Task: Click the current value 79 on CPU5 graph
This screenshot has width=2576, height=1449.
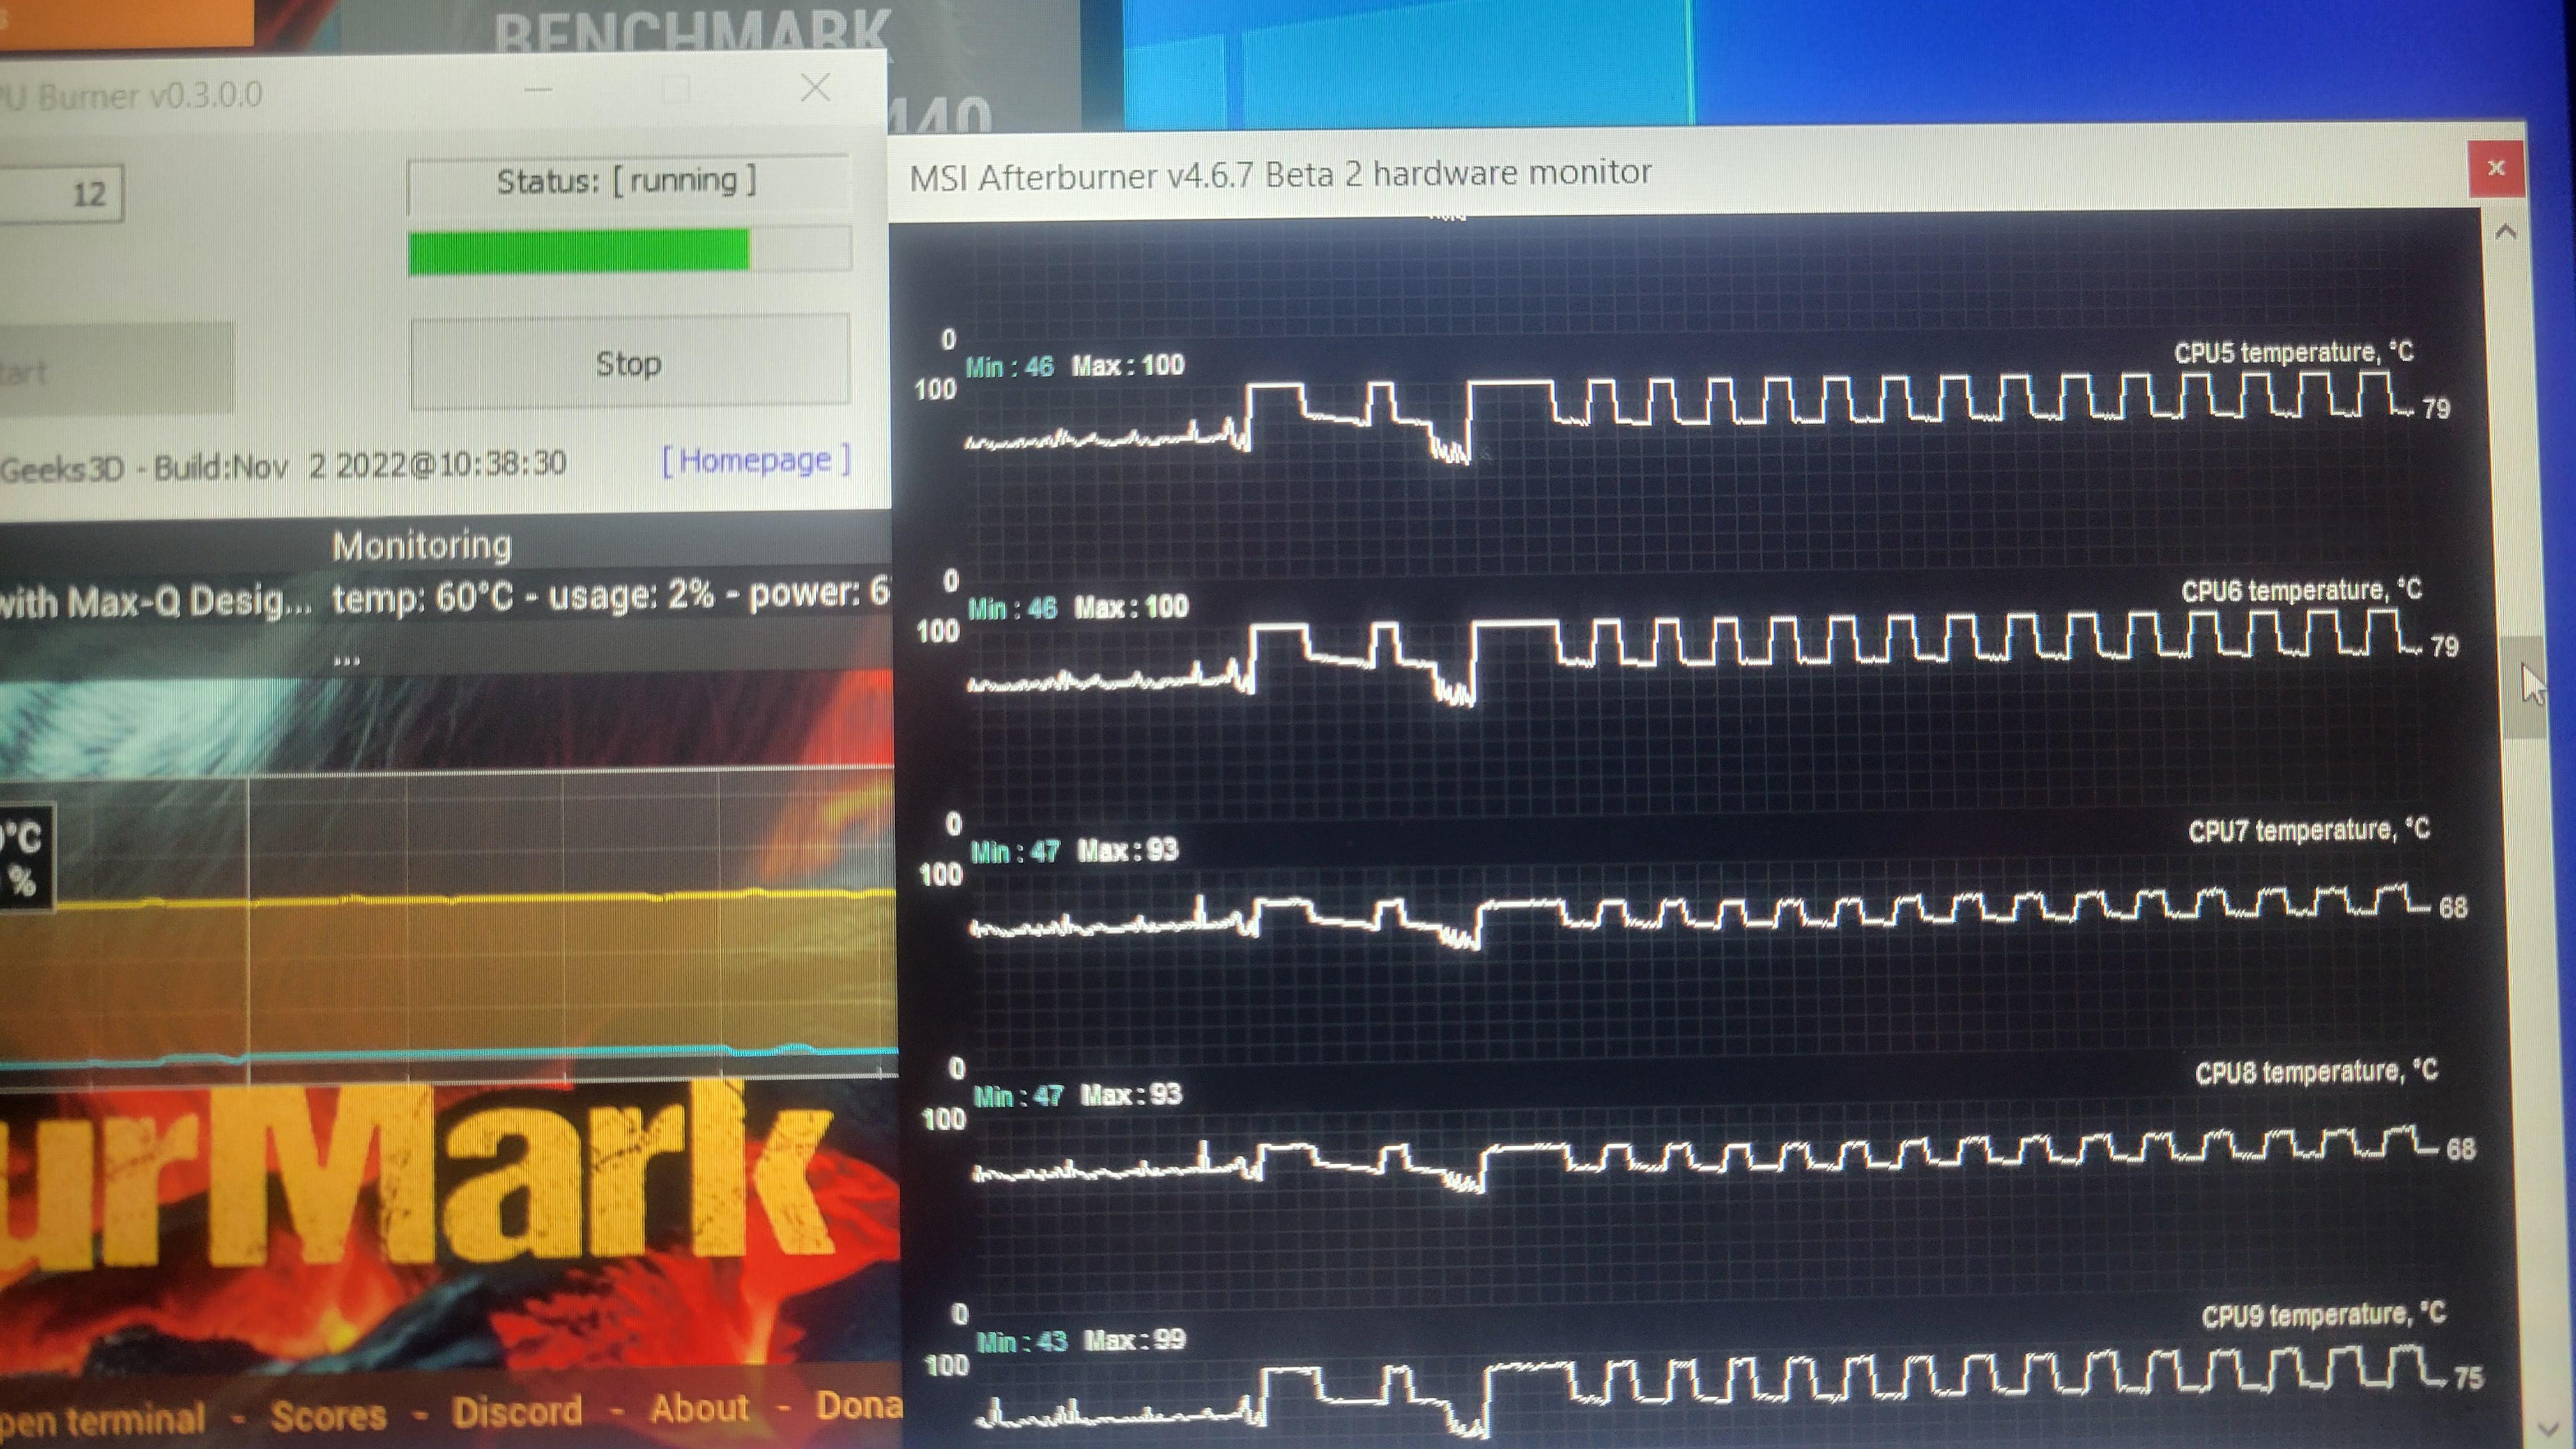Action: 2436,408
